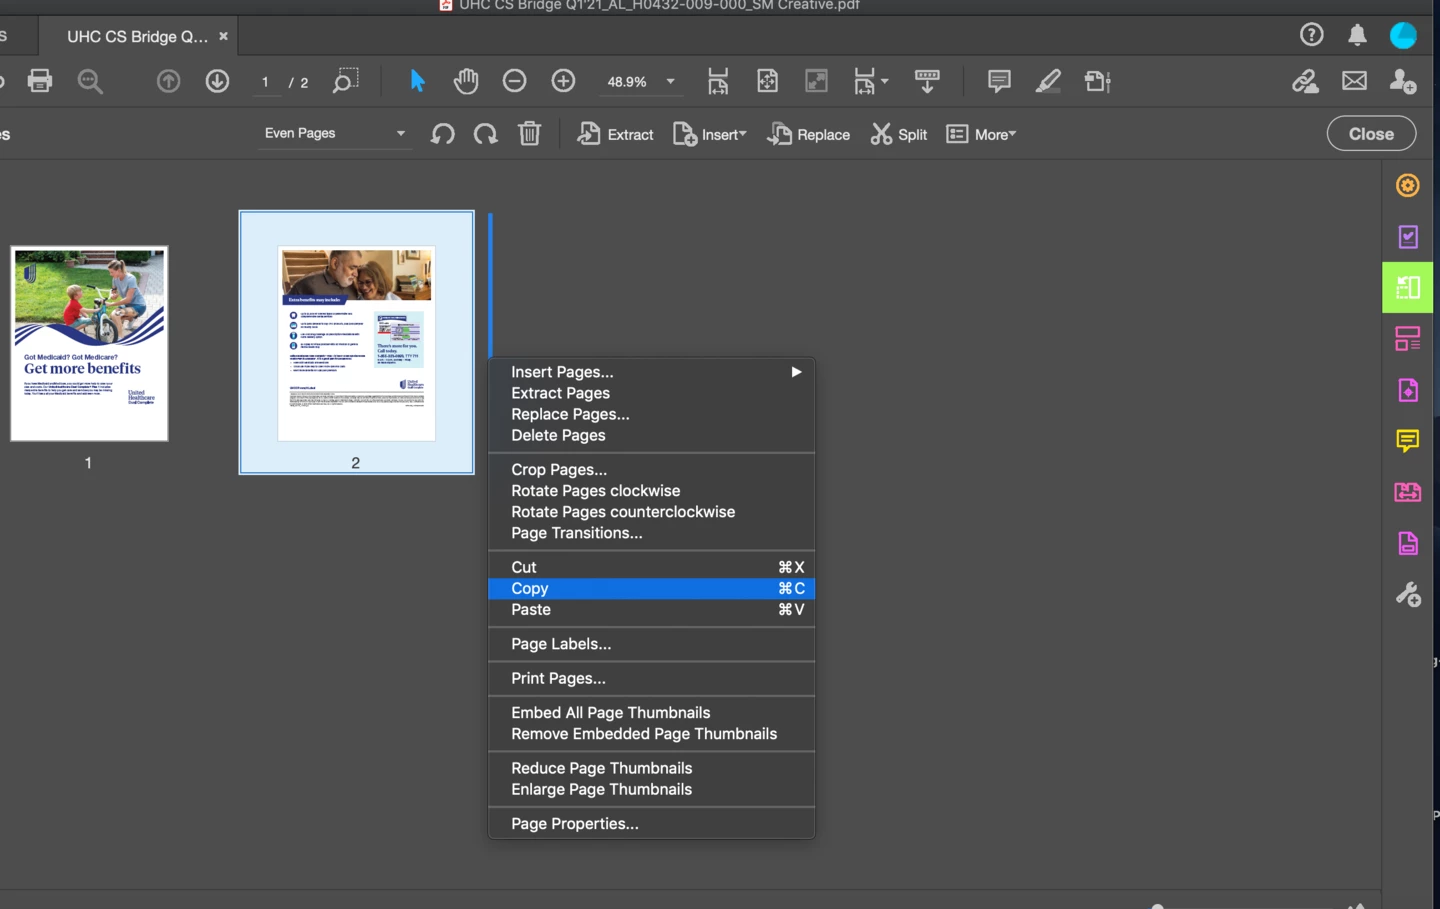Click the Extract button
Image resolution: width=1440 pixels, height=909 pixels.
click(616, 134)
